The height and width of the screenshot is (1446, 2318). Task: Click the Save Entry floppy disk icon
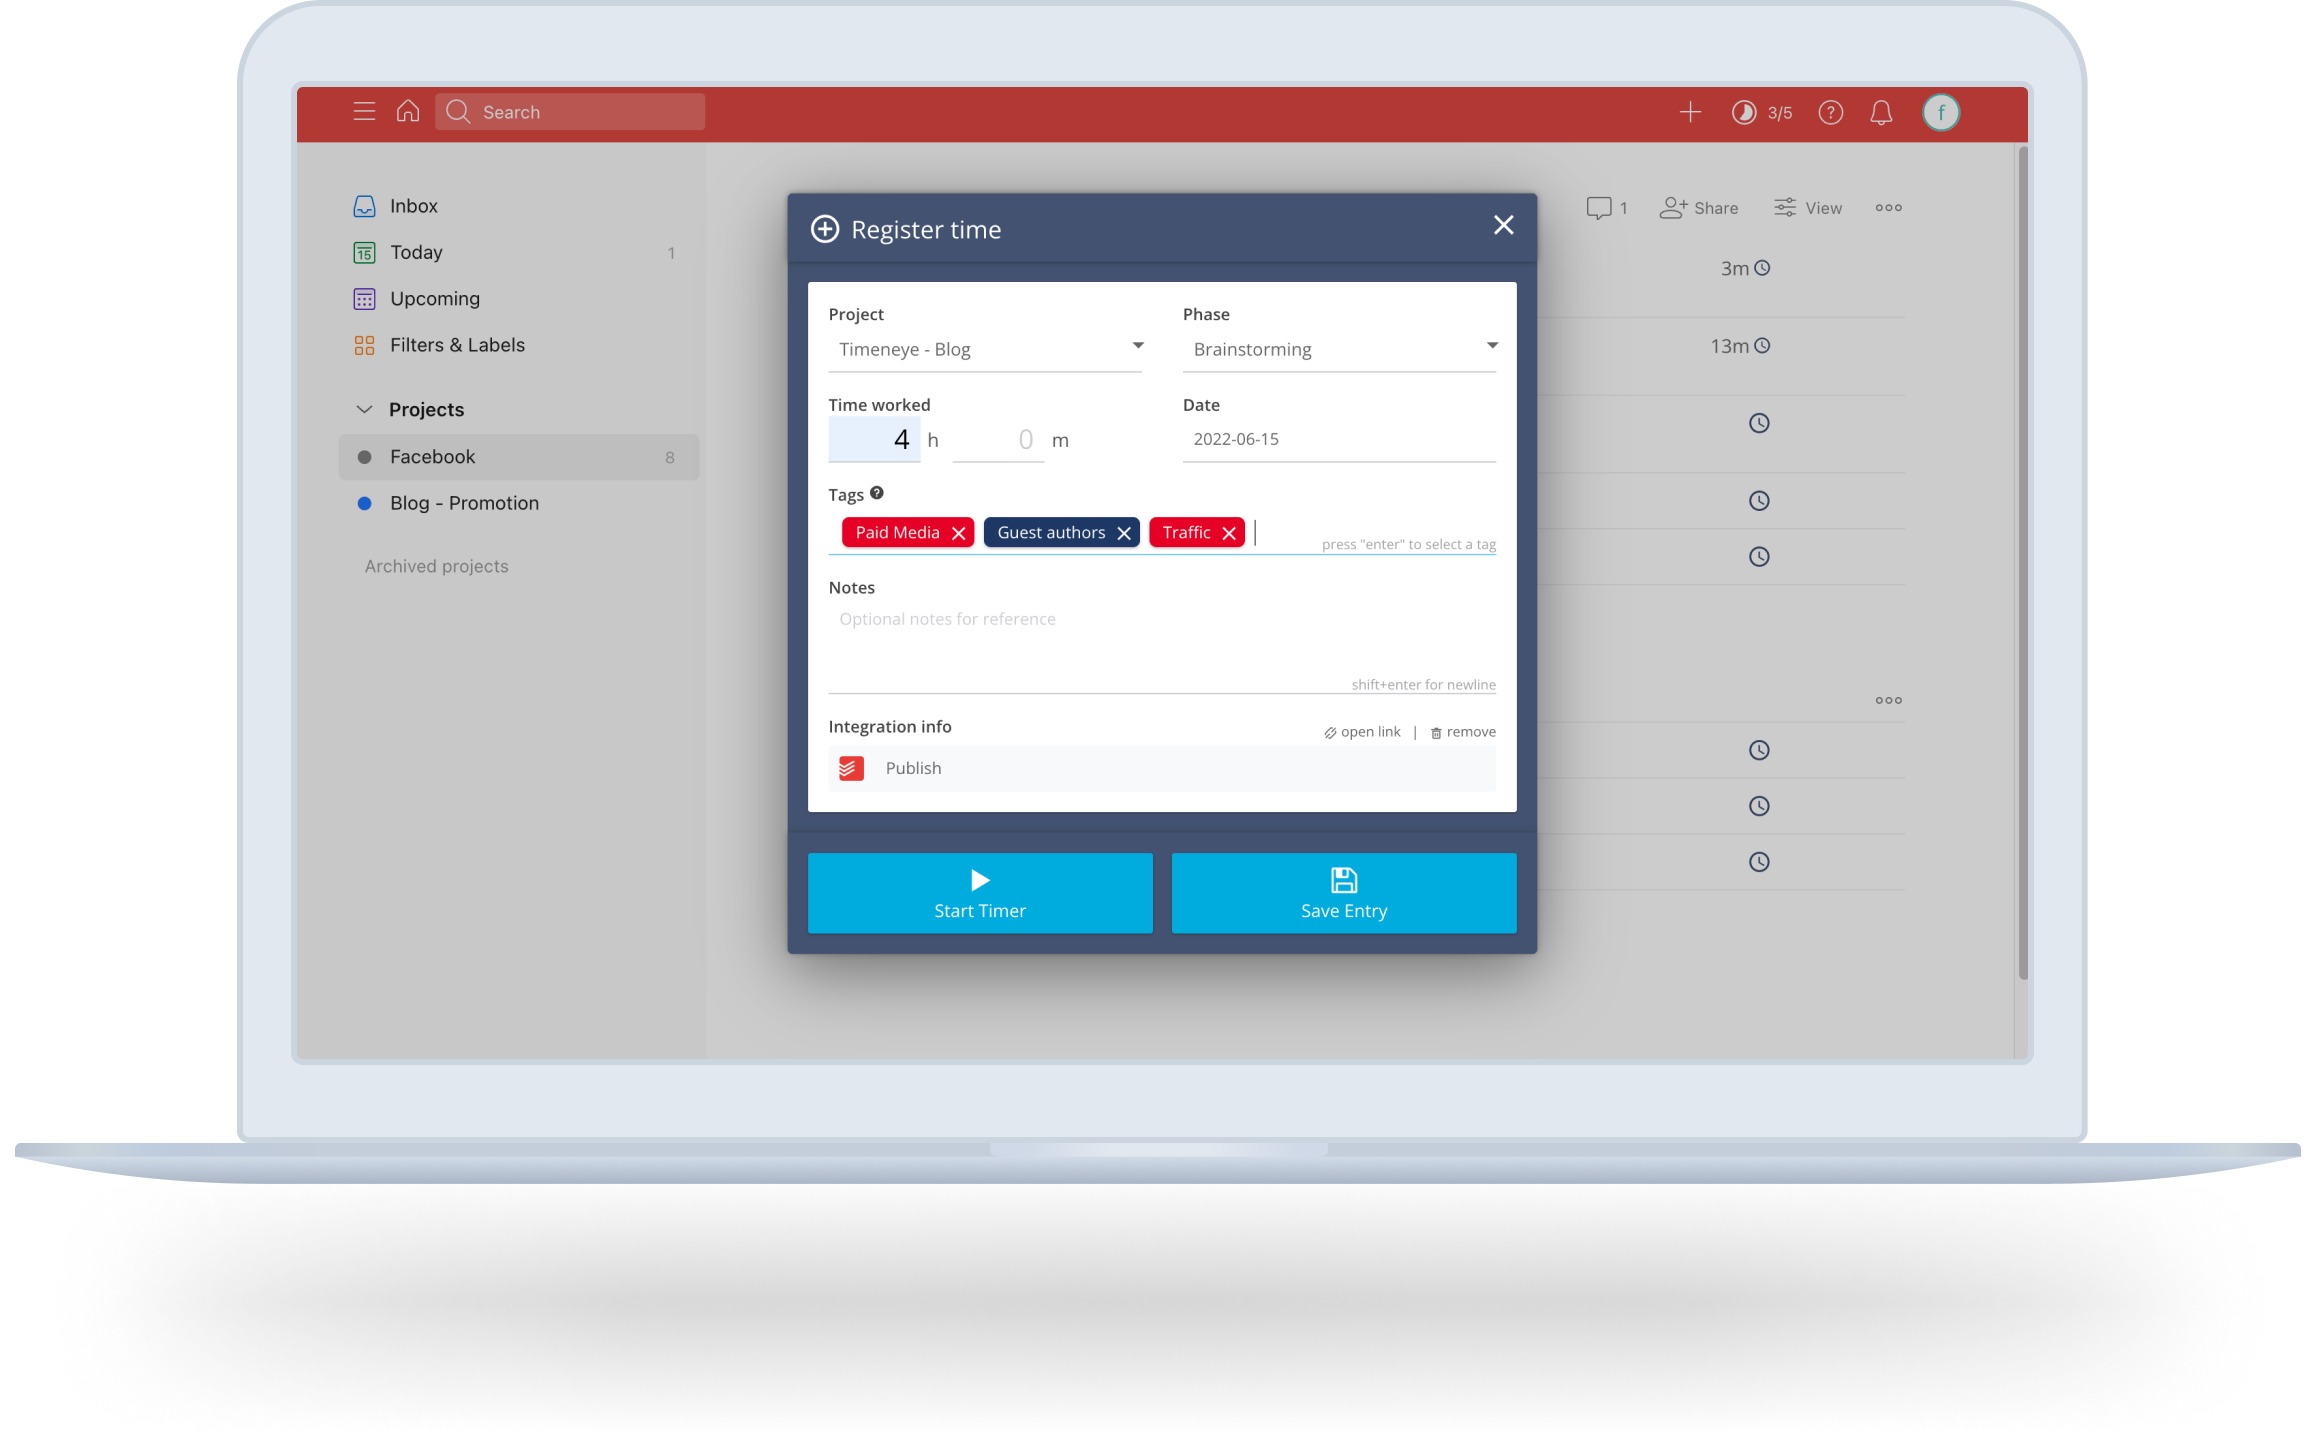1342,880
